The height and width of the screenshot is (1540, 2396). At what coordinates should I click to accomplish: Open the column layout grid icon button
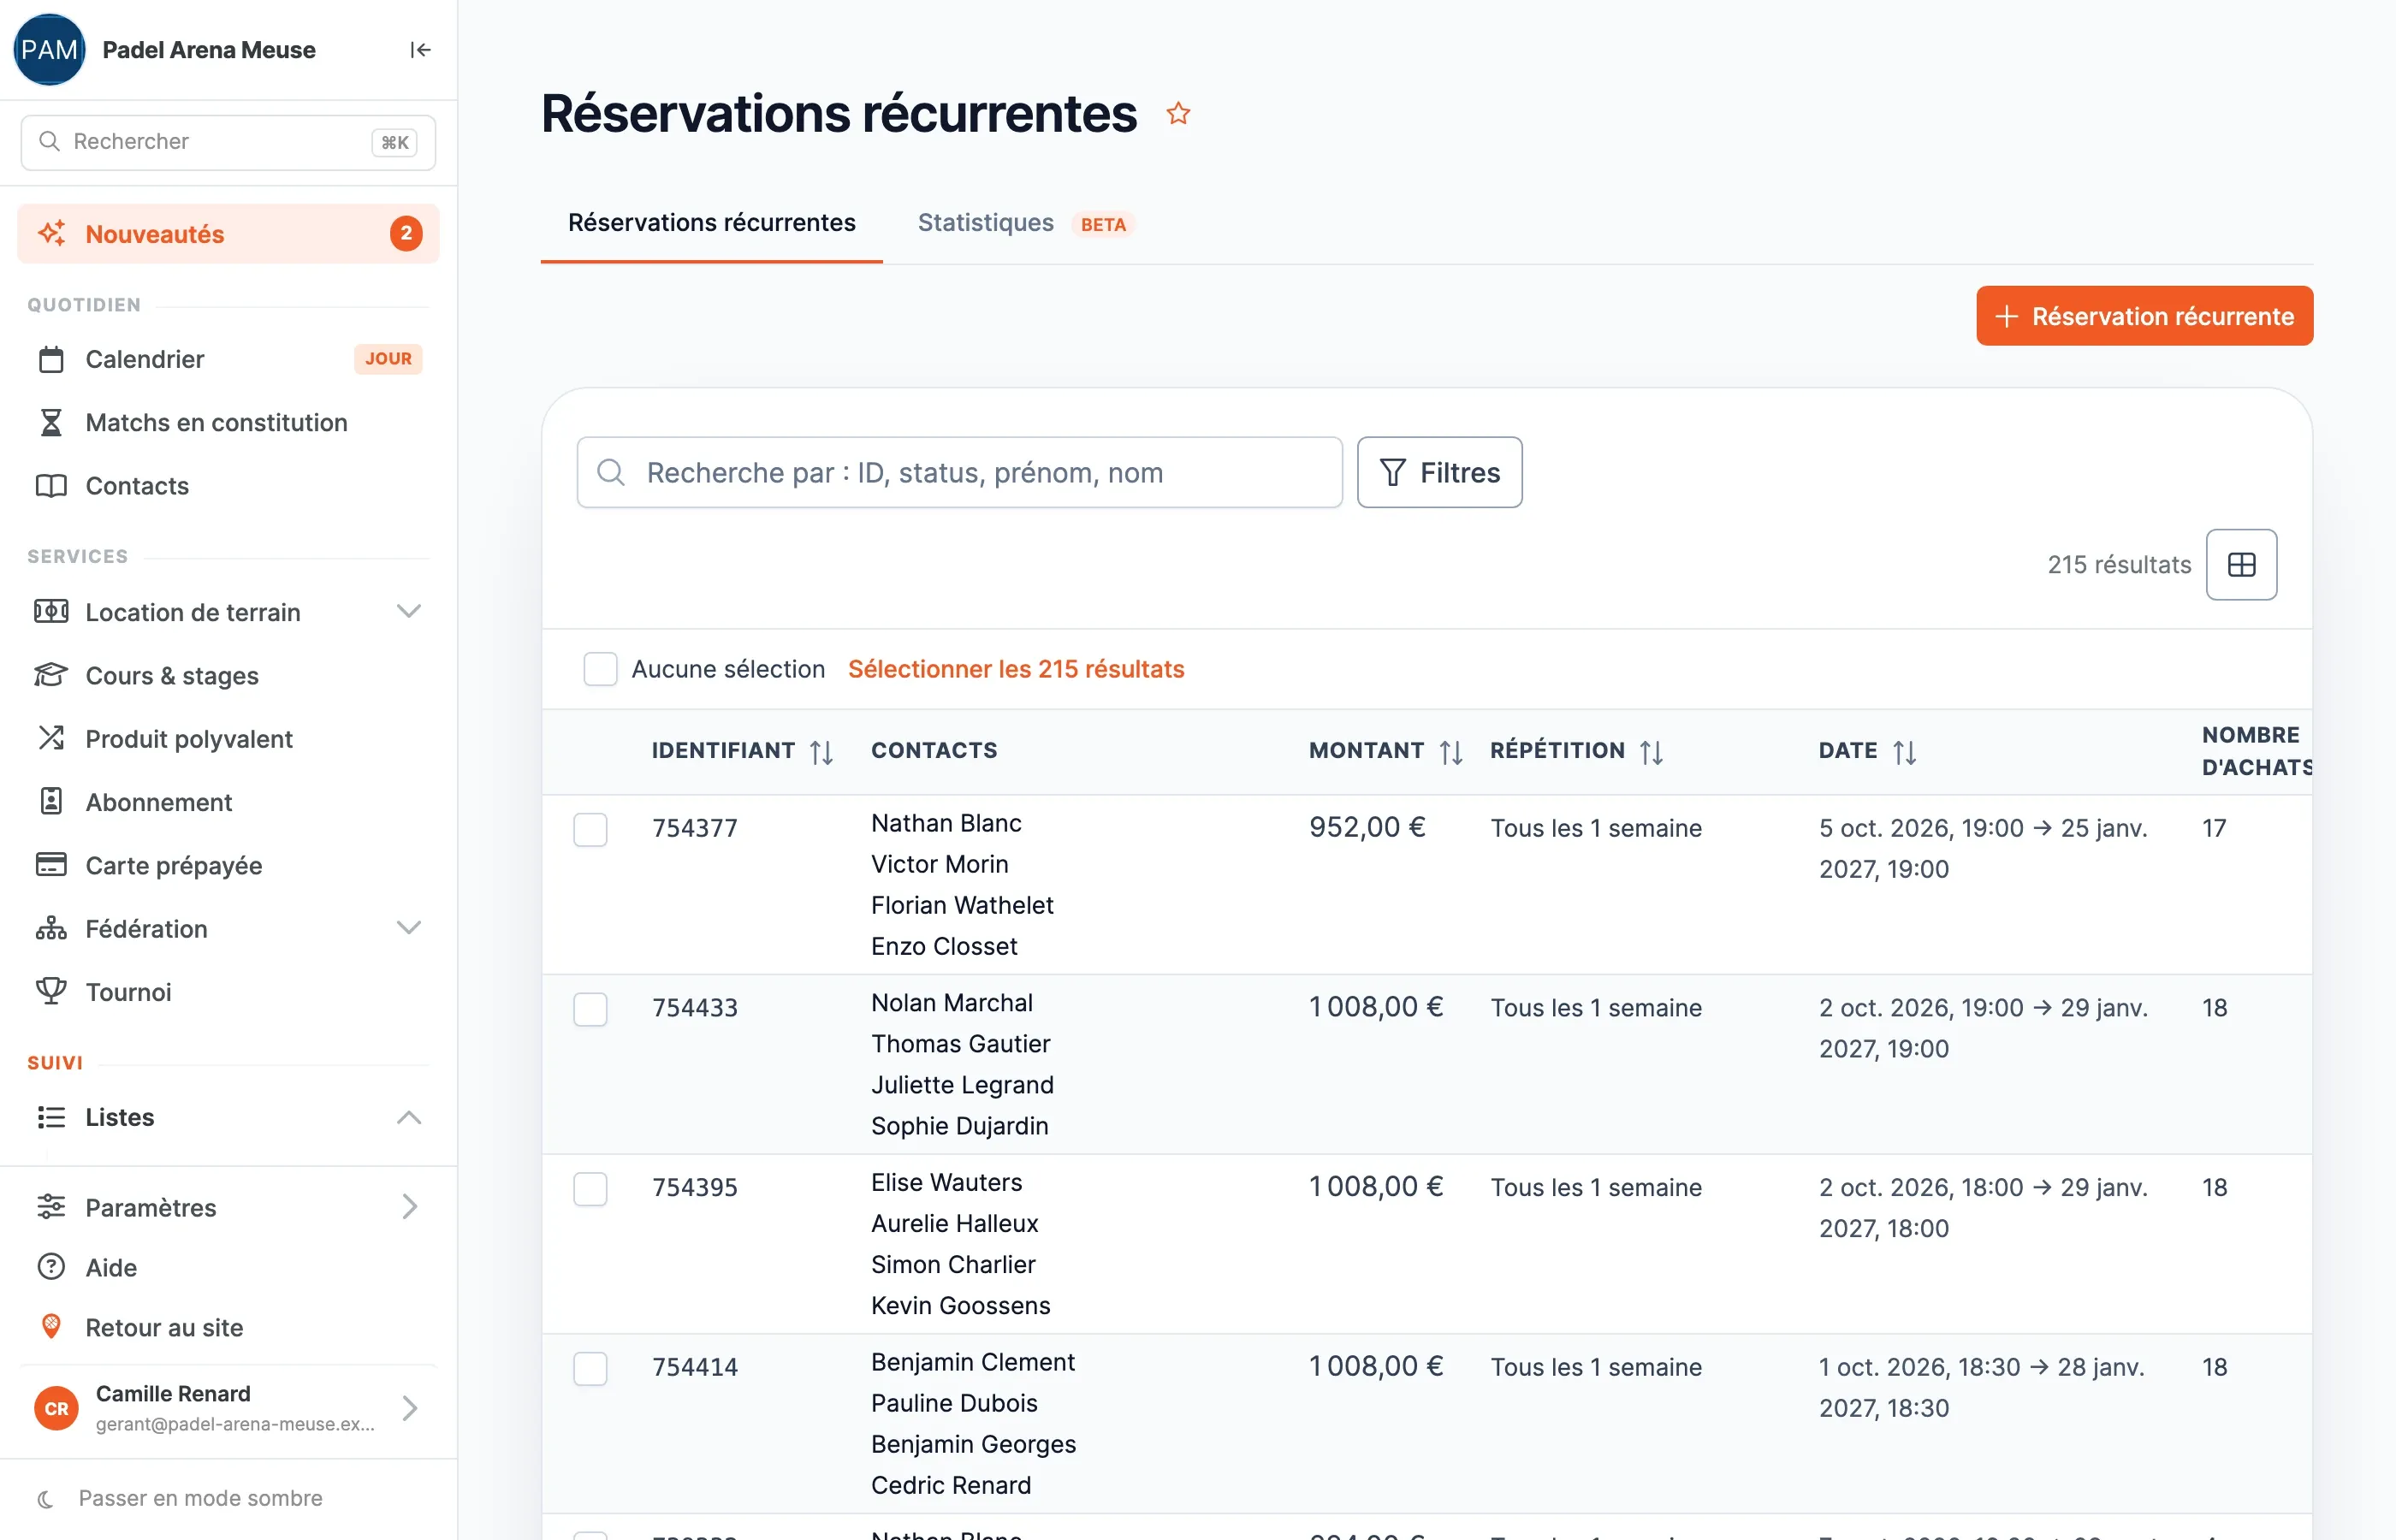(x=2241, y=565)
